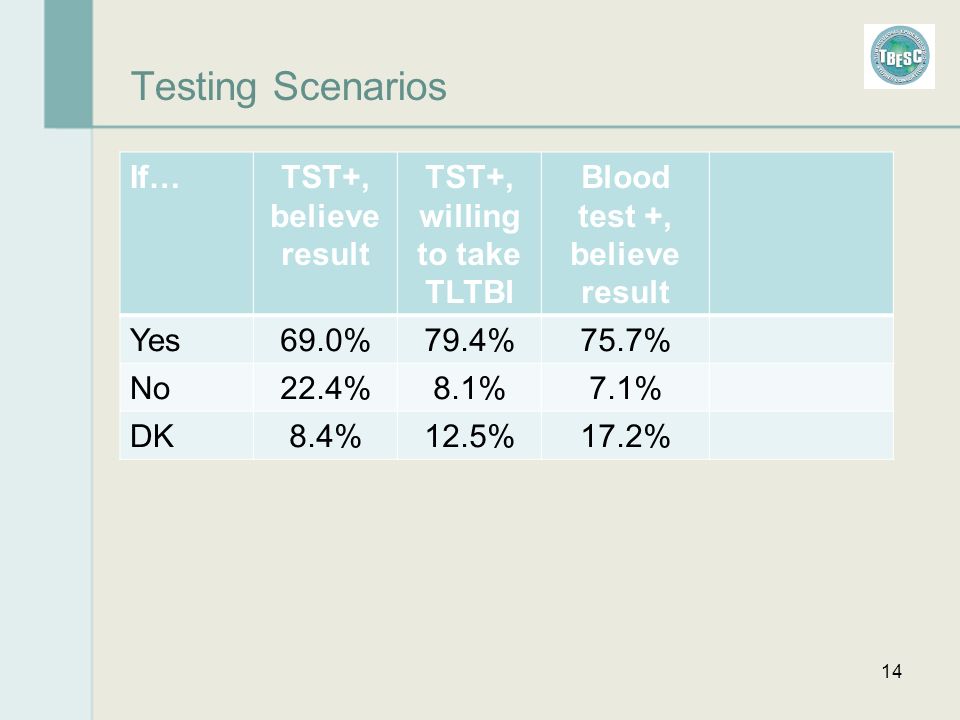This screenshot has width=960, height=720.
Task: Click the 17.2% table cell
Action: [x=625, y=435]
